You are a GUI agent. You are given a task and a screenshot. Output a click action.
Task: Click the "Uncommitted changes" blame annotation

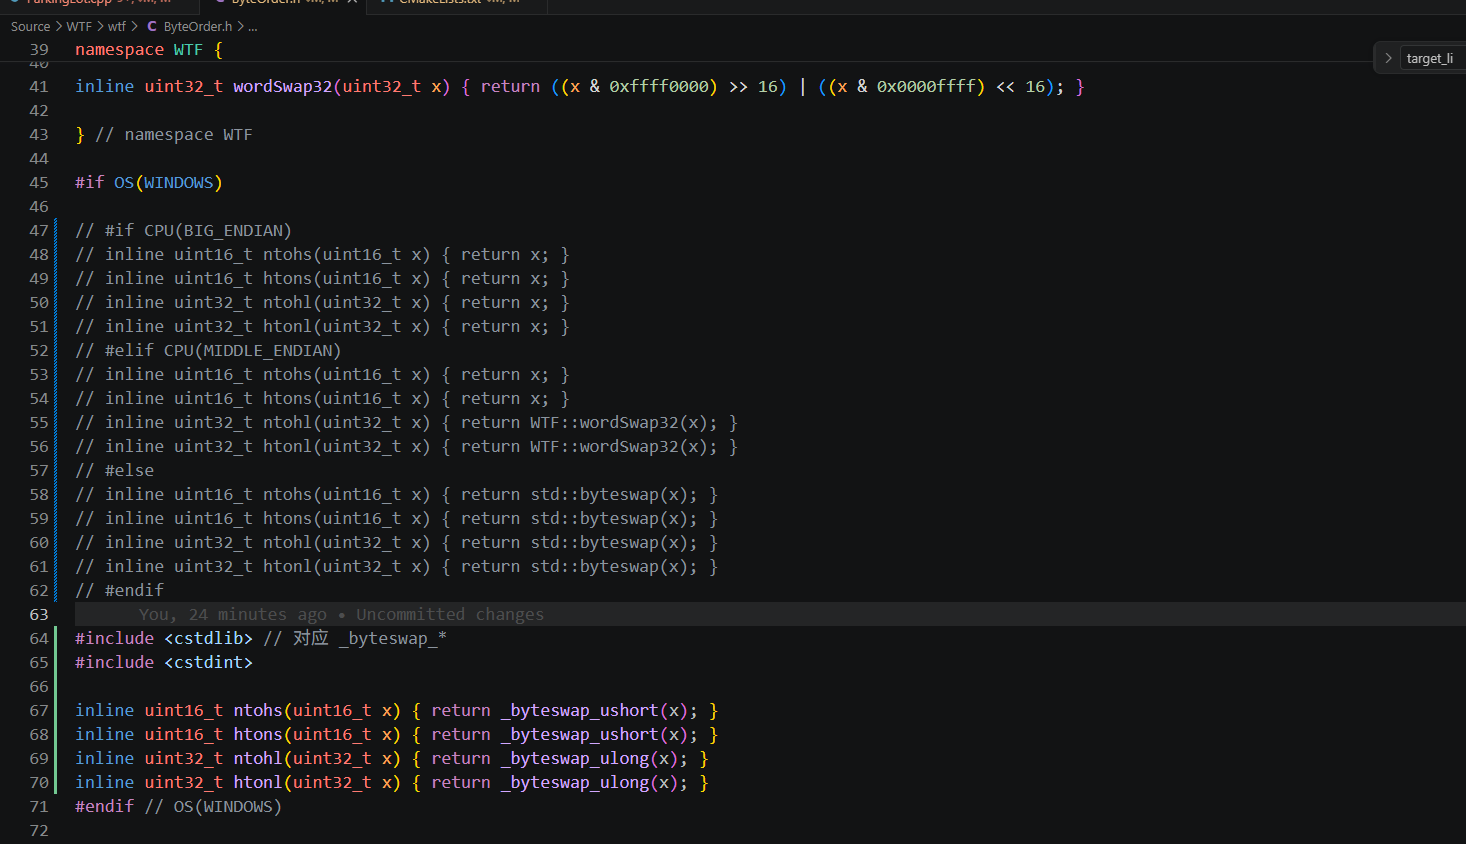(x=450, y=615)
